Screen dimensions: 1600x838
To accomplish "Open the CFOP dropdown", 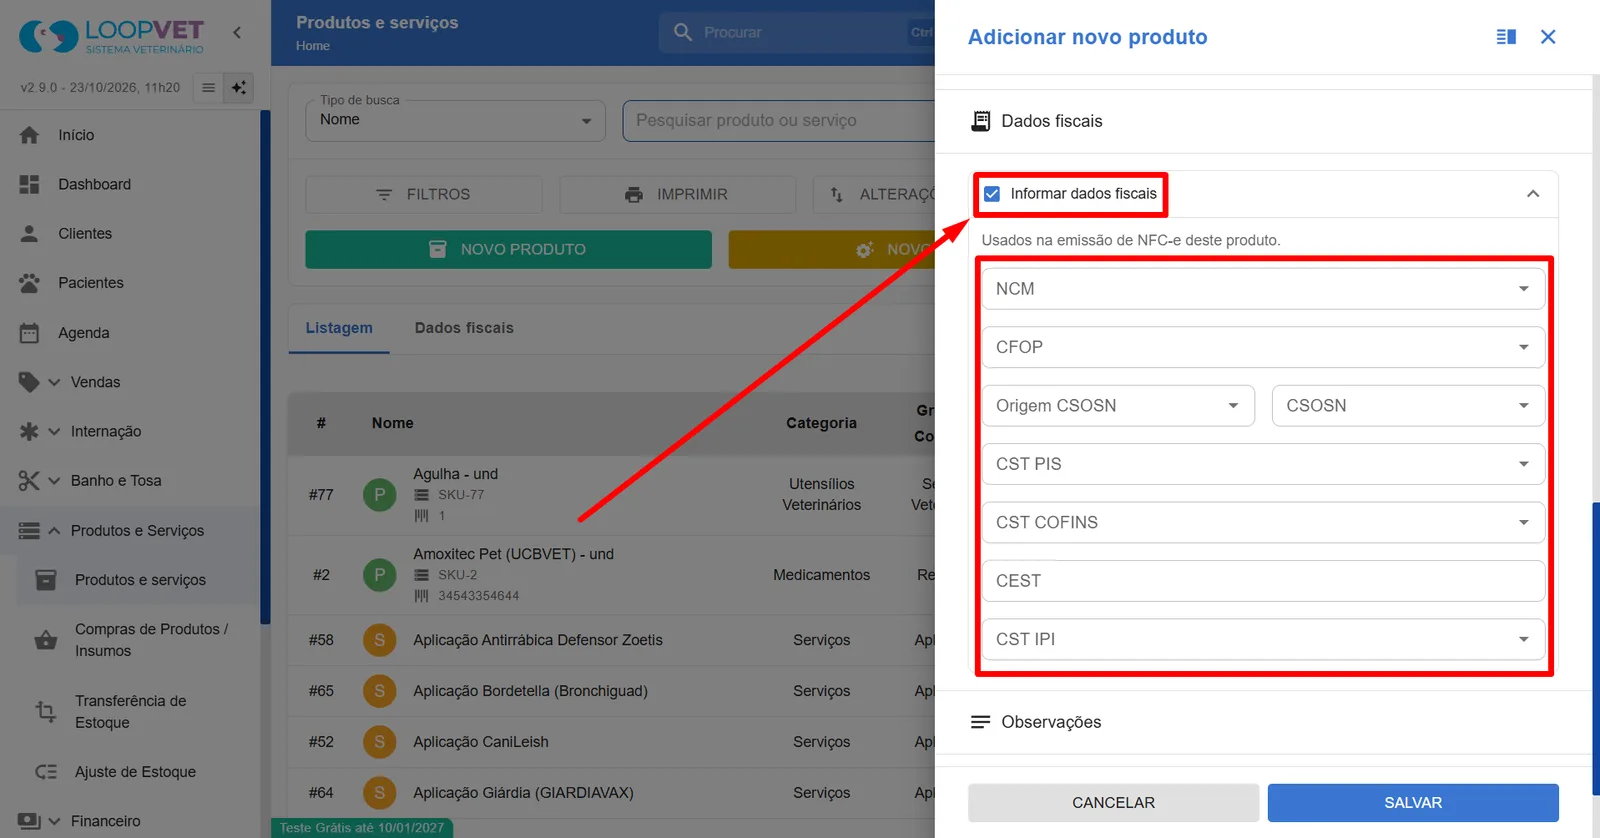I will point(1264,347).
